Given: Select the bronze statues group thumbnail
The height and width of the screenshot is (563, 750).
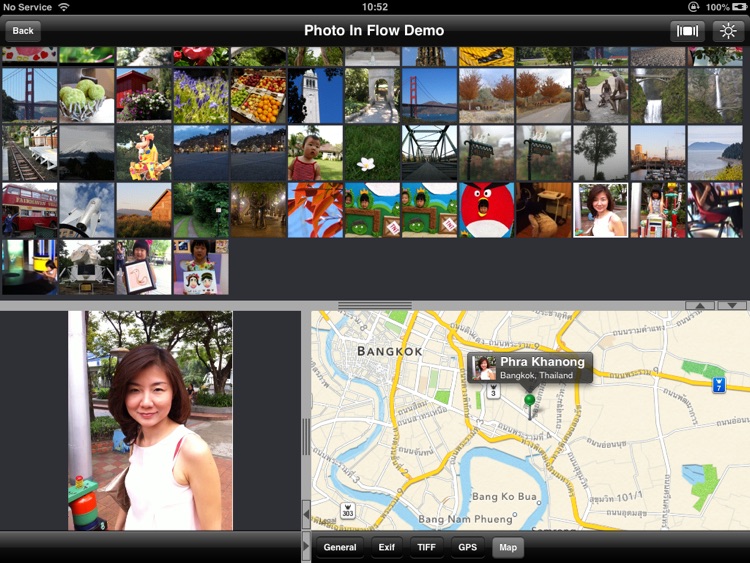Looking at the screenshot, I should click(x=601, y=96).
